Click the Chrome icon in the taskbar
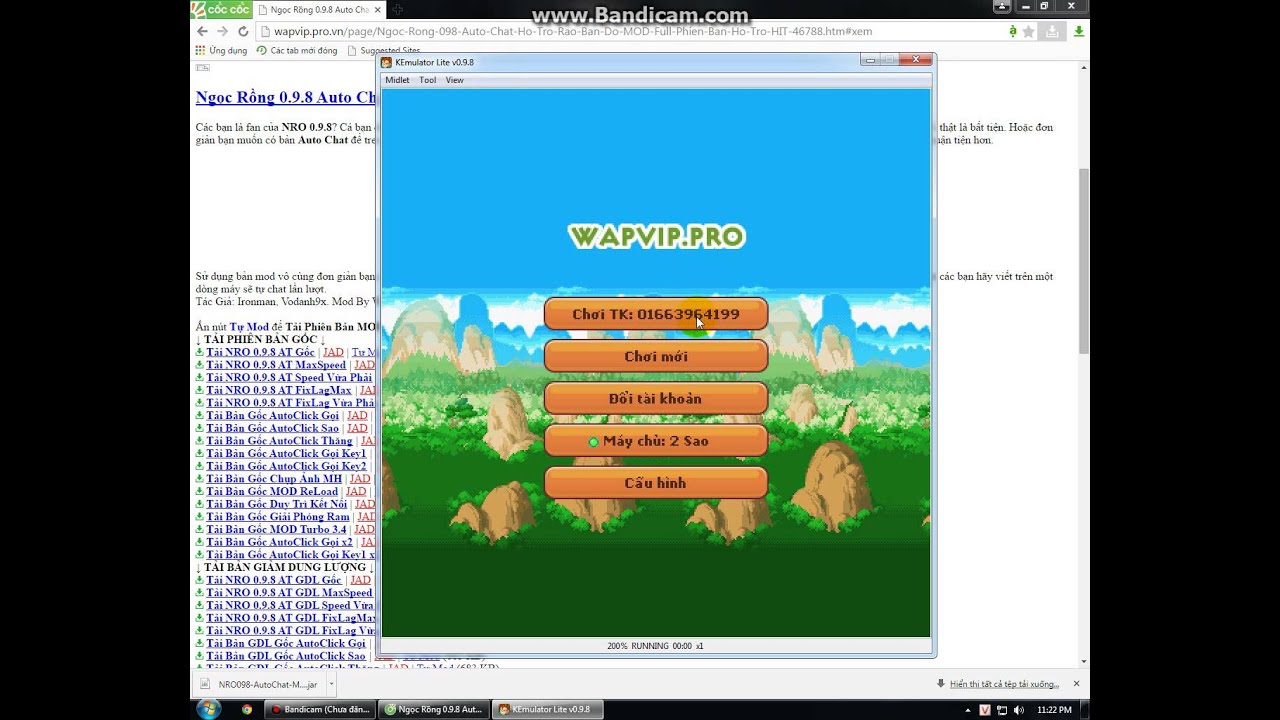 (247, 709)
